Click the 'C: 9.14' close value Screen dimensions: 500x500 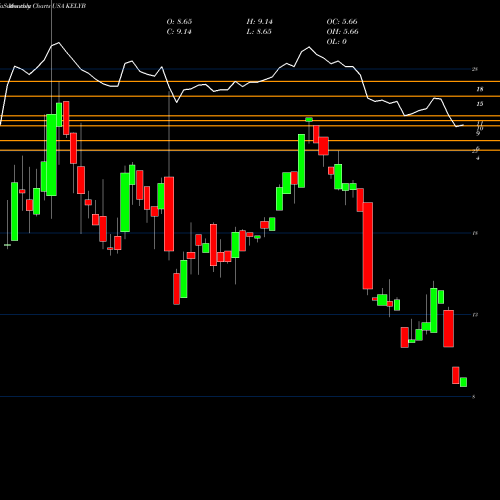point(179,32)
